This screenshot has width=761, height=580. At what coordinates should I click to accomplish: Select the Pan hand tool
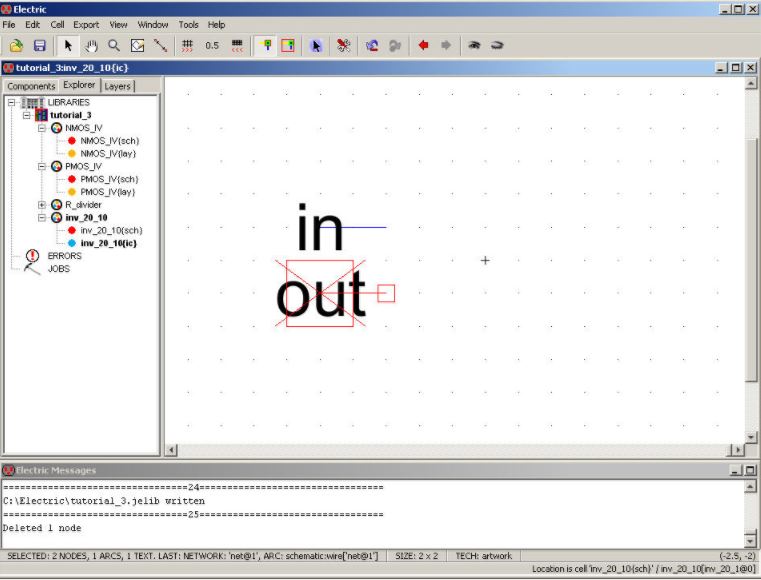click(91, 45)
